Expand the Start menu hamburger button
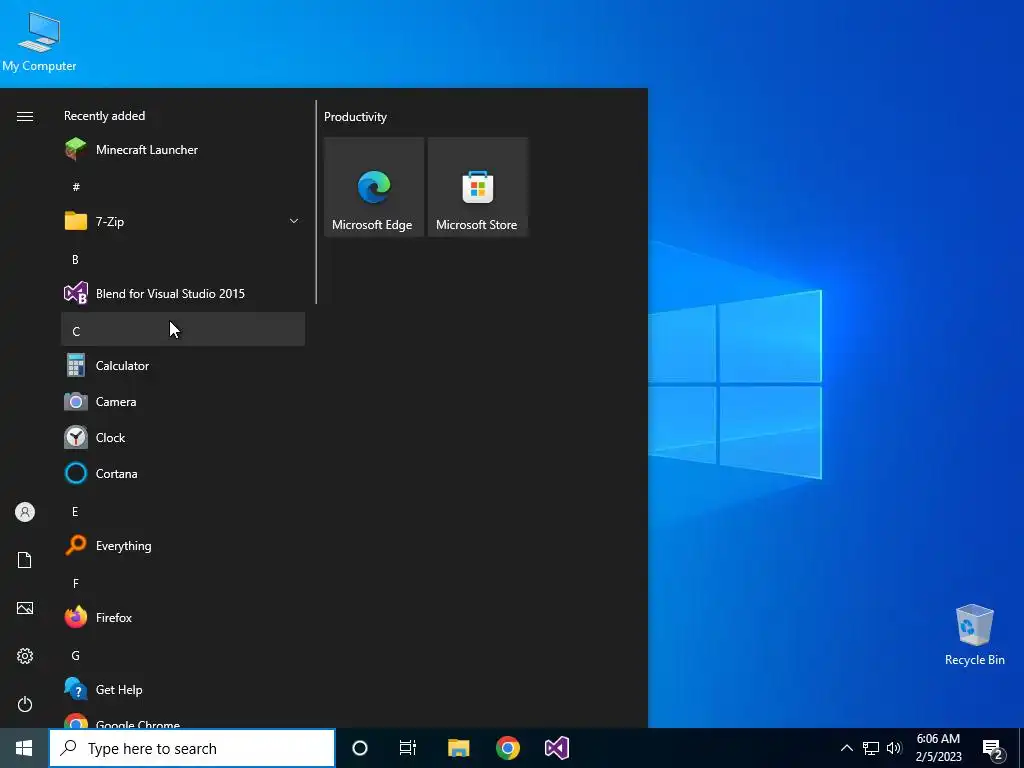This screenshot has height=768, width=1024. [25, 116]
